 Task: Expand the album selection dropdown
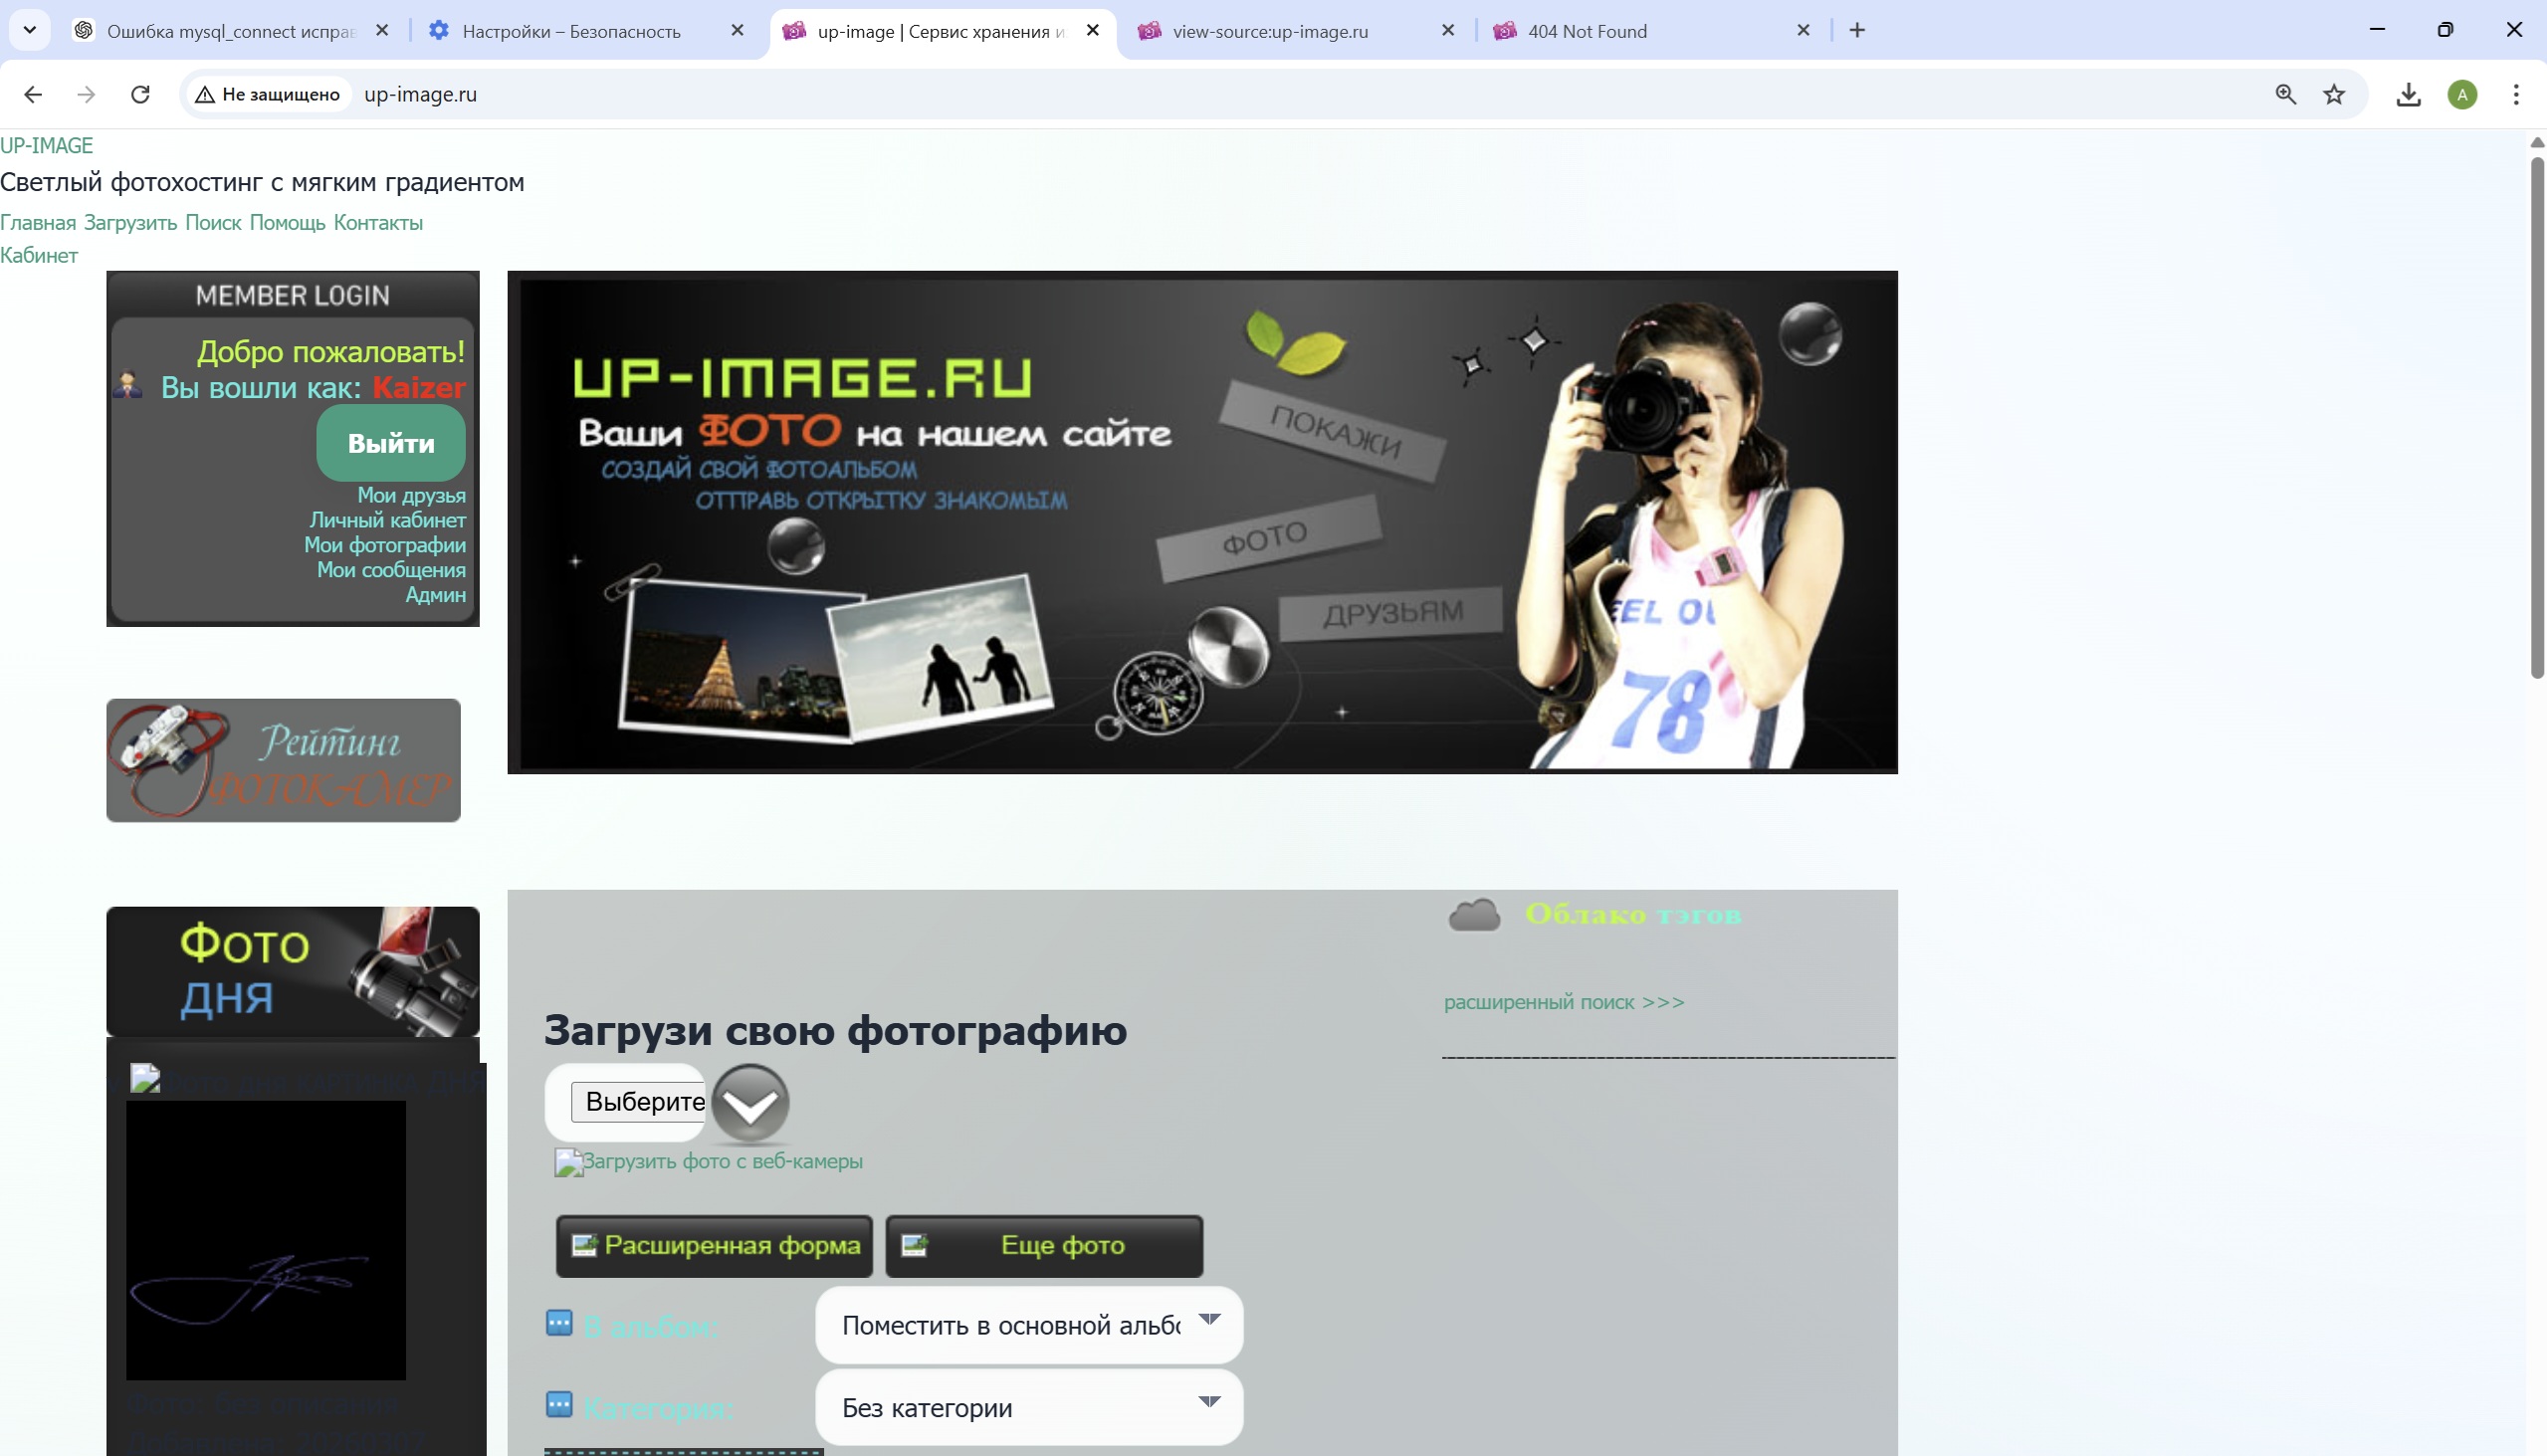click(1029, 1324)
